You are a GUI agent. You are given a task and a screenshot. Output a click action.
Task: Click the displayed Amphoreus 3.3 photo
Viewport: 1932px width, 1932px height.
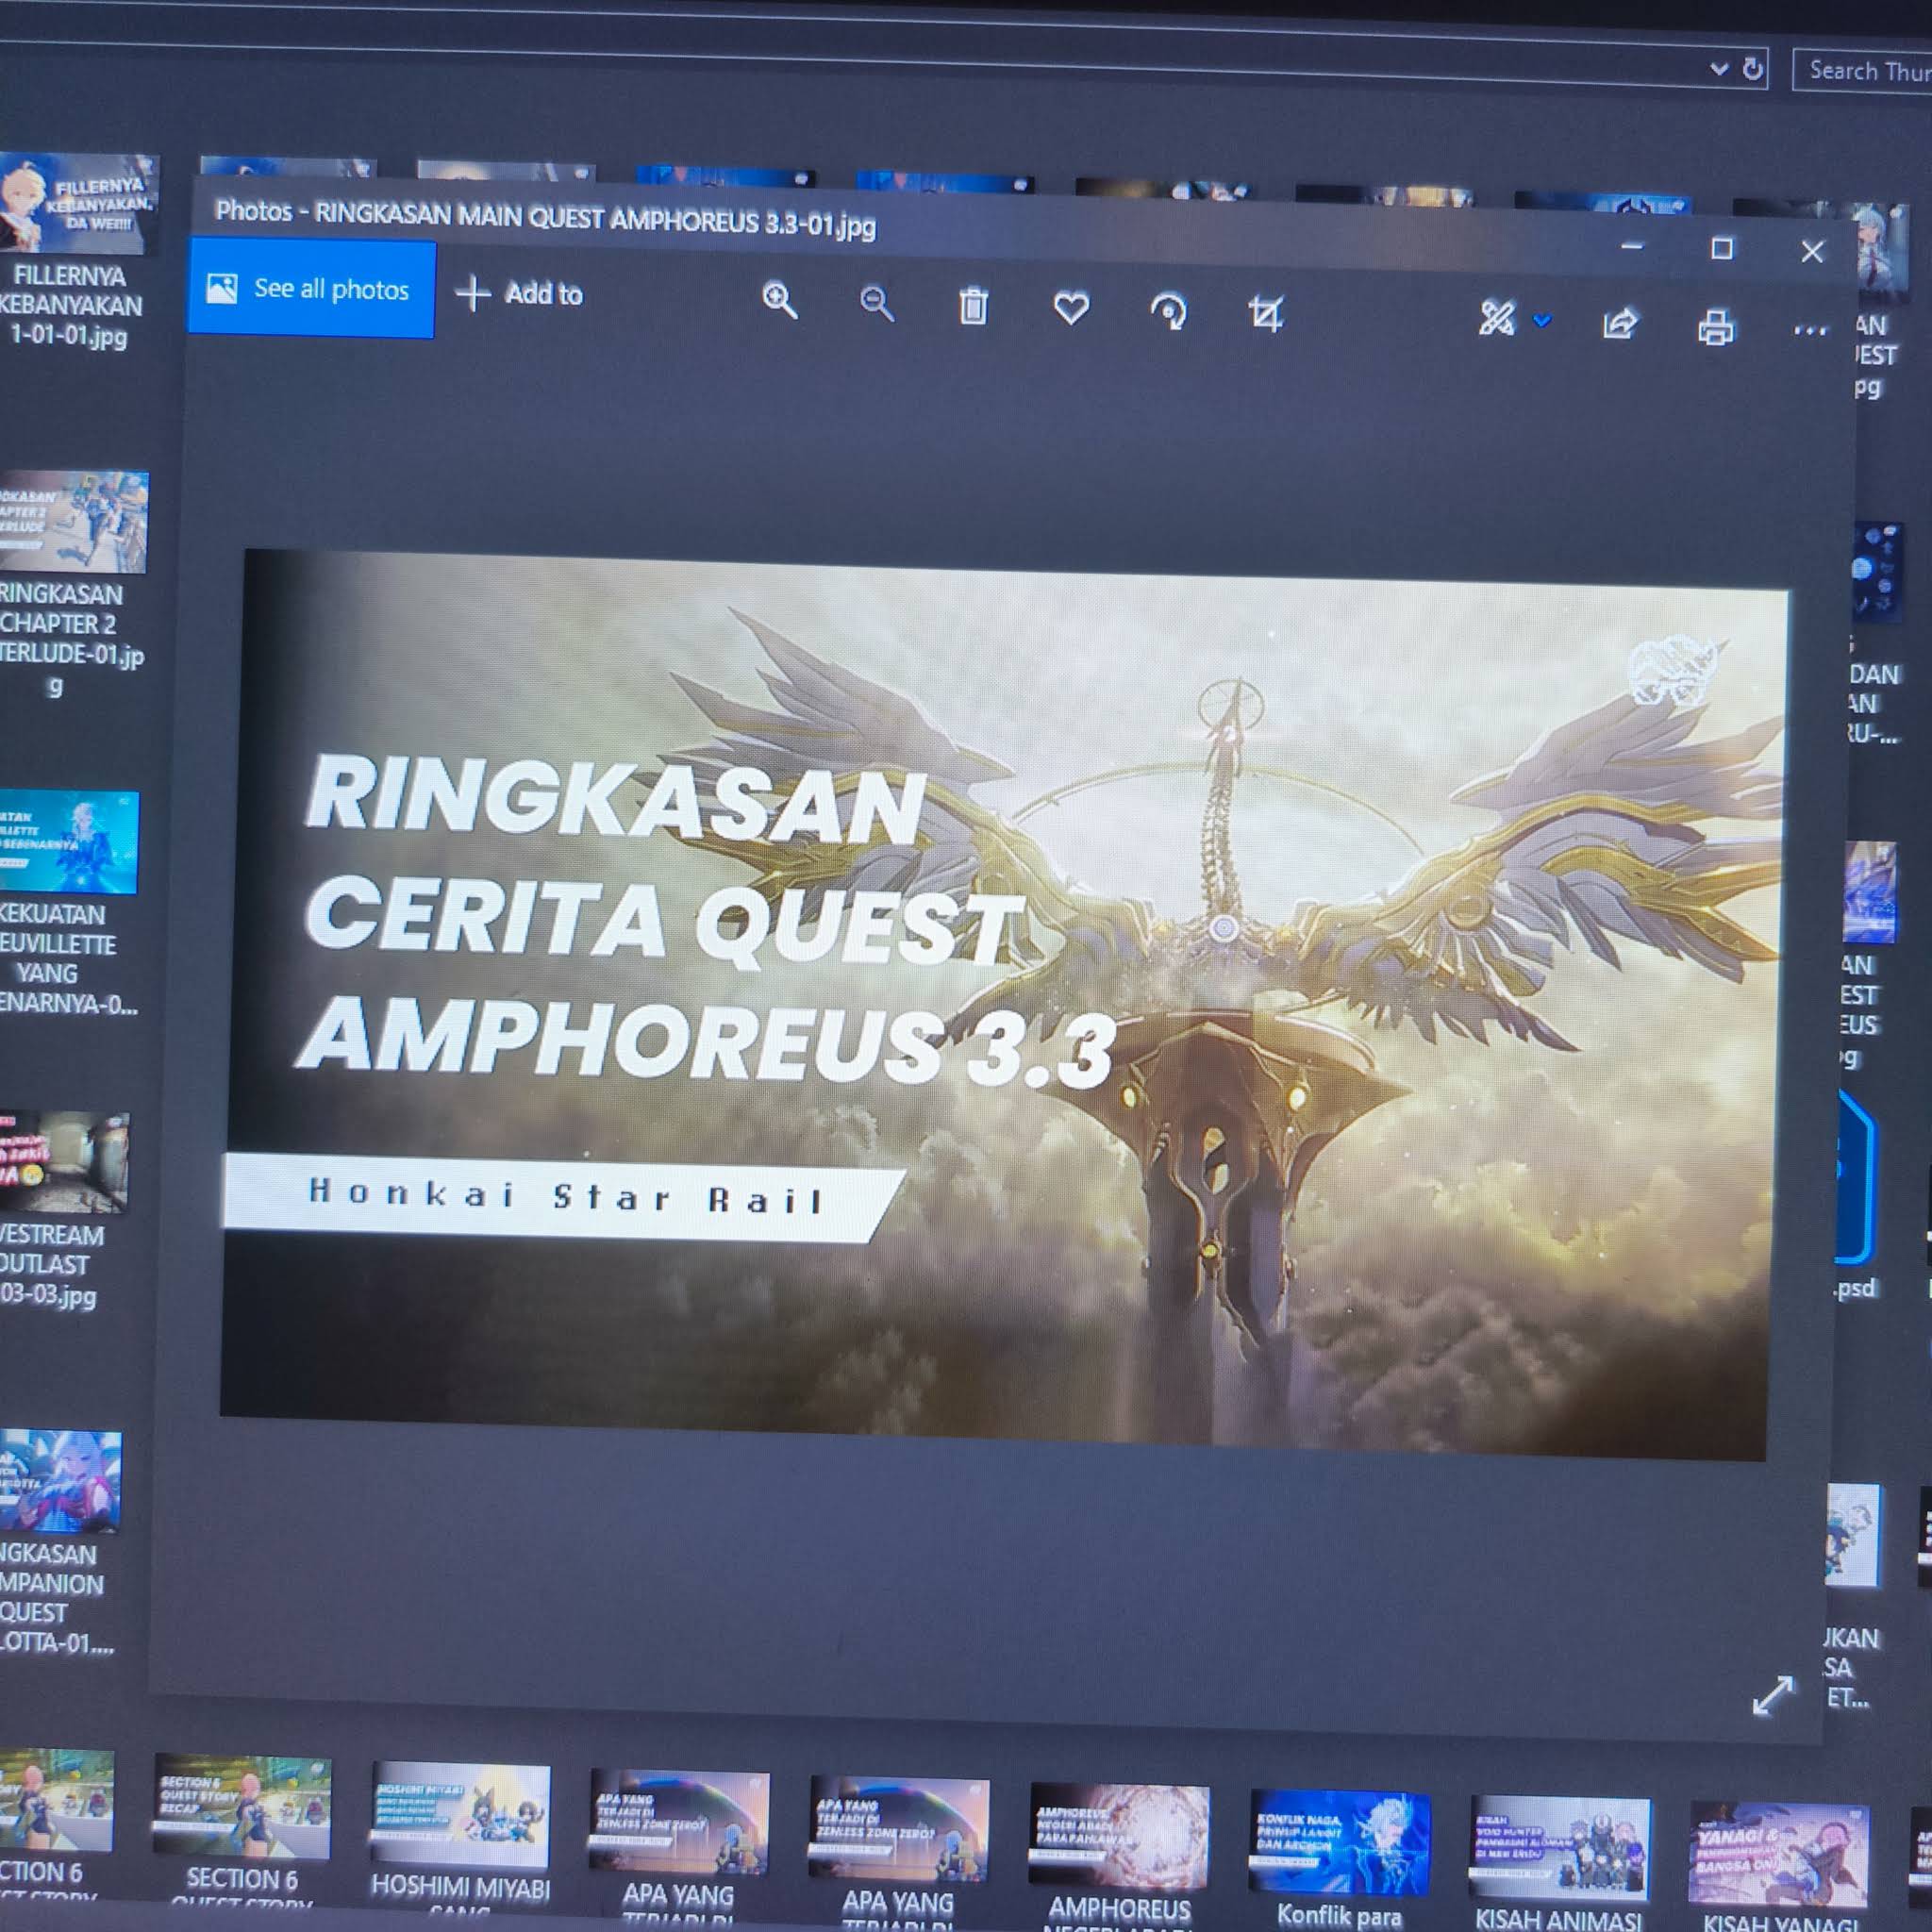[x=1003, y=1004]
